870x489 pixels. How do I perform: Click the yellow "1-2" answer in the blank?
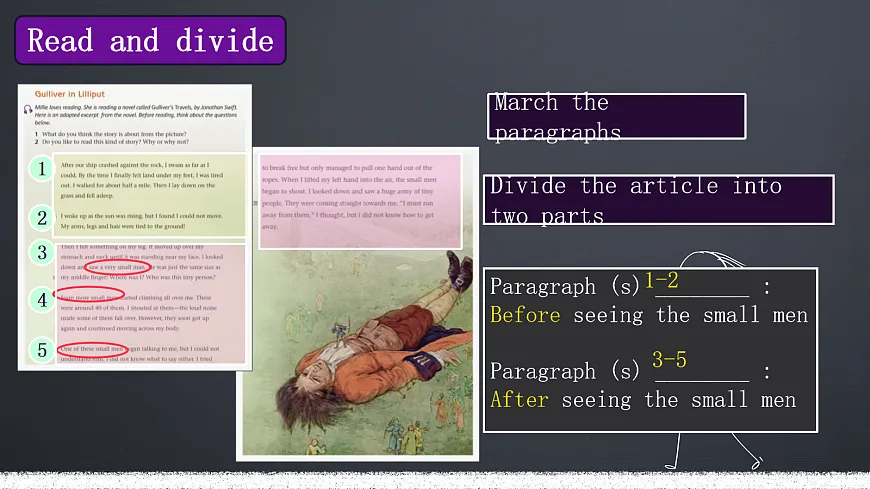click(662, 281)
